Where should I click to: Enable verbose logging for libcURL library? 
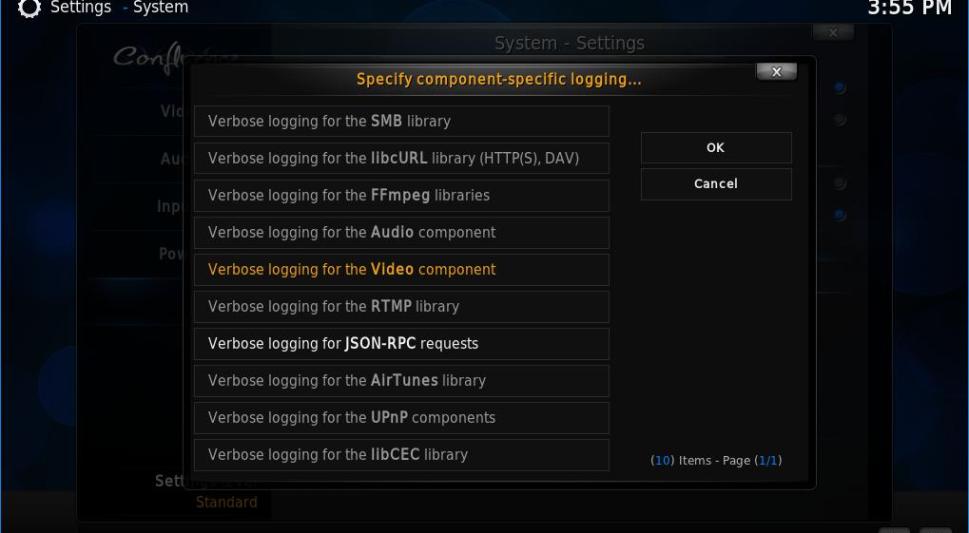point(401,158)
